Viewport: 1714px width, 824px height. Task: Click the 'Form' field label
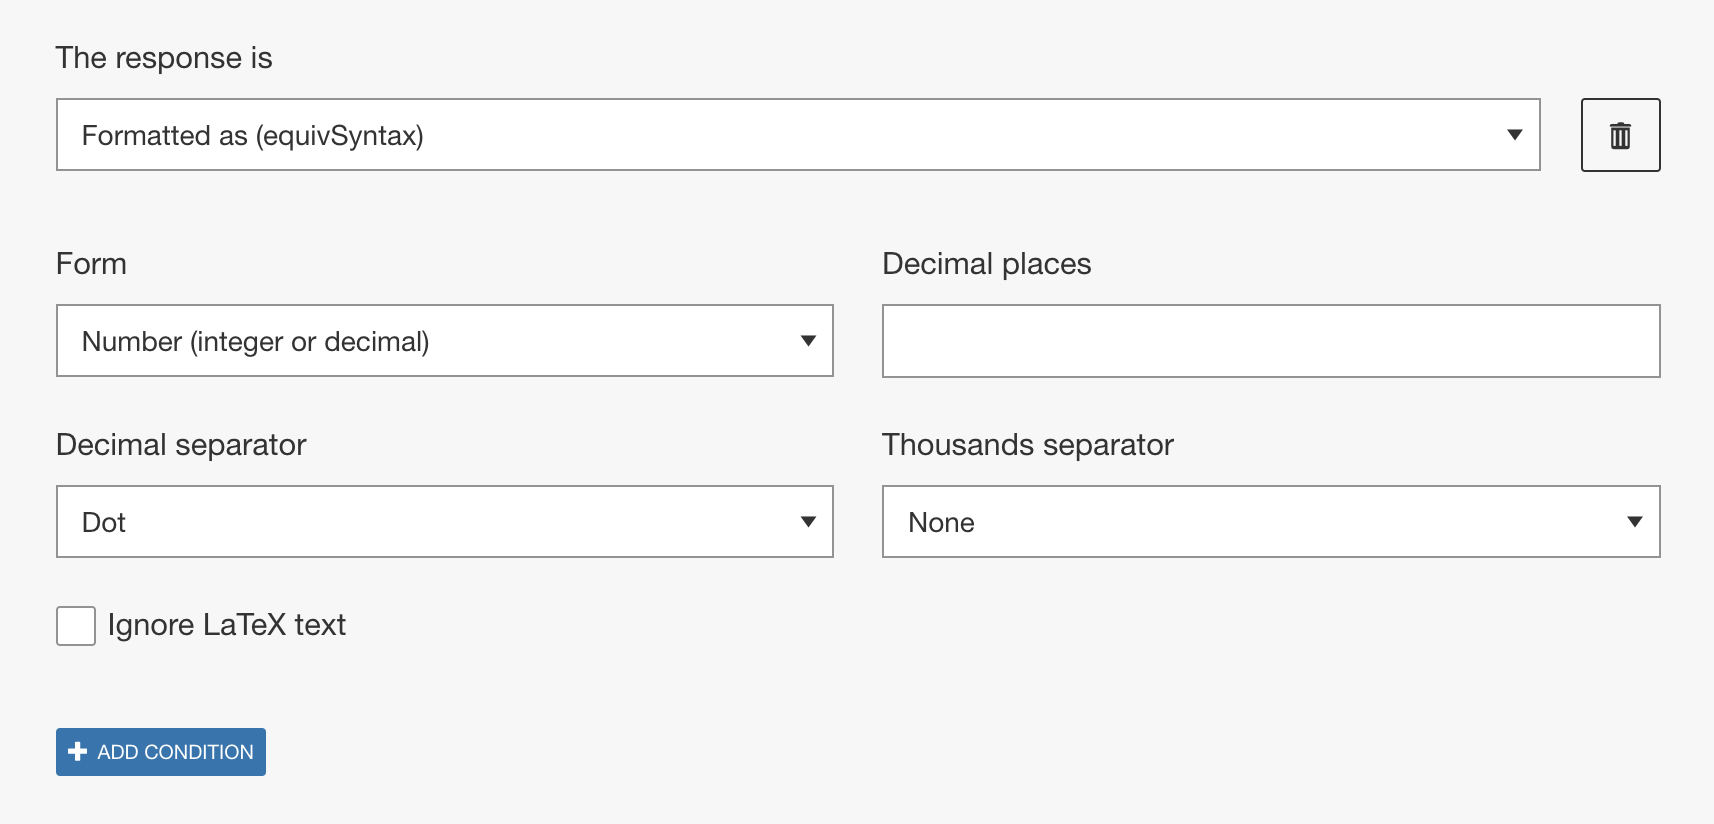coord(91,264)
